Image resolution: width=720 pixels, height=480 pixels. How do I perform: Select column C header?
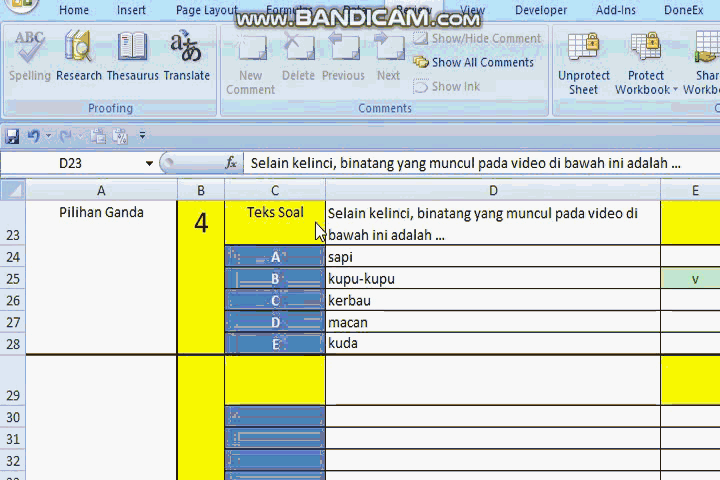(275, 190)
